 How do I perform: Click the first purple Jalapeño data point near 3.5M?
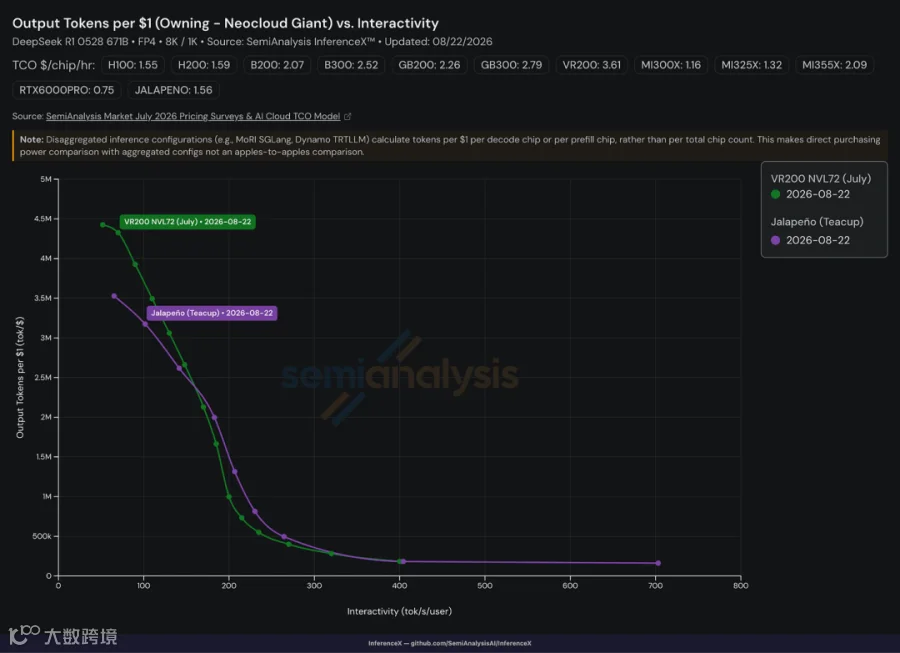coord(114,296)
